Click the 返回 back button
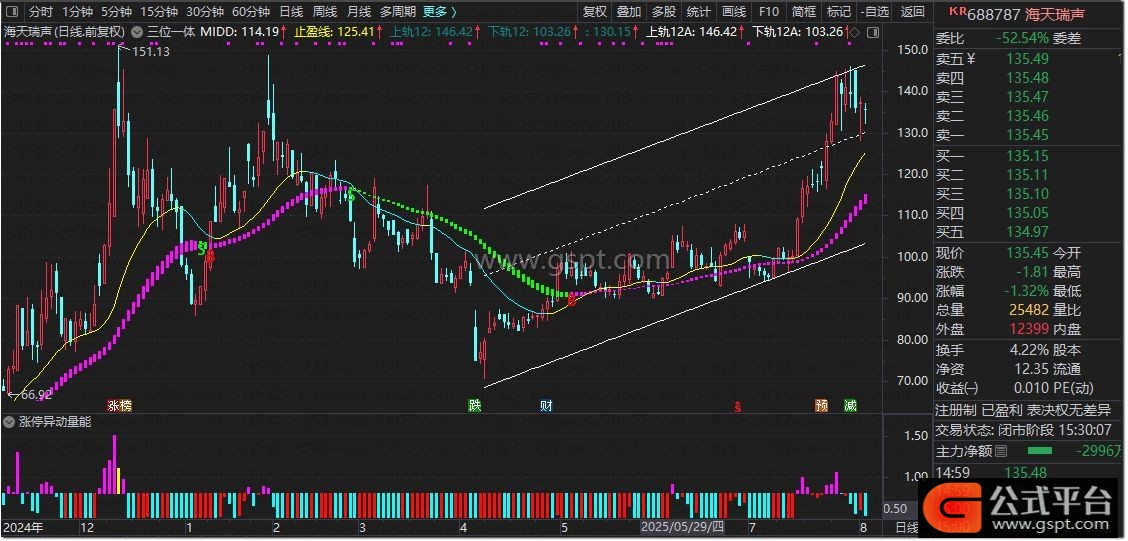1128x541 pixels. coord(912,12)
